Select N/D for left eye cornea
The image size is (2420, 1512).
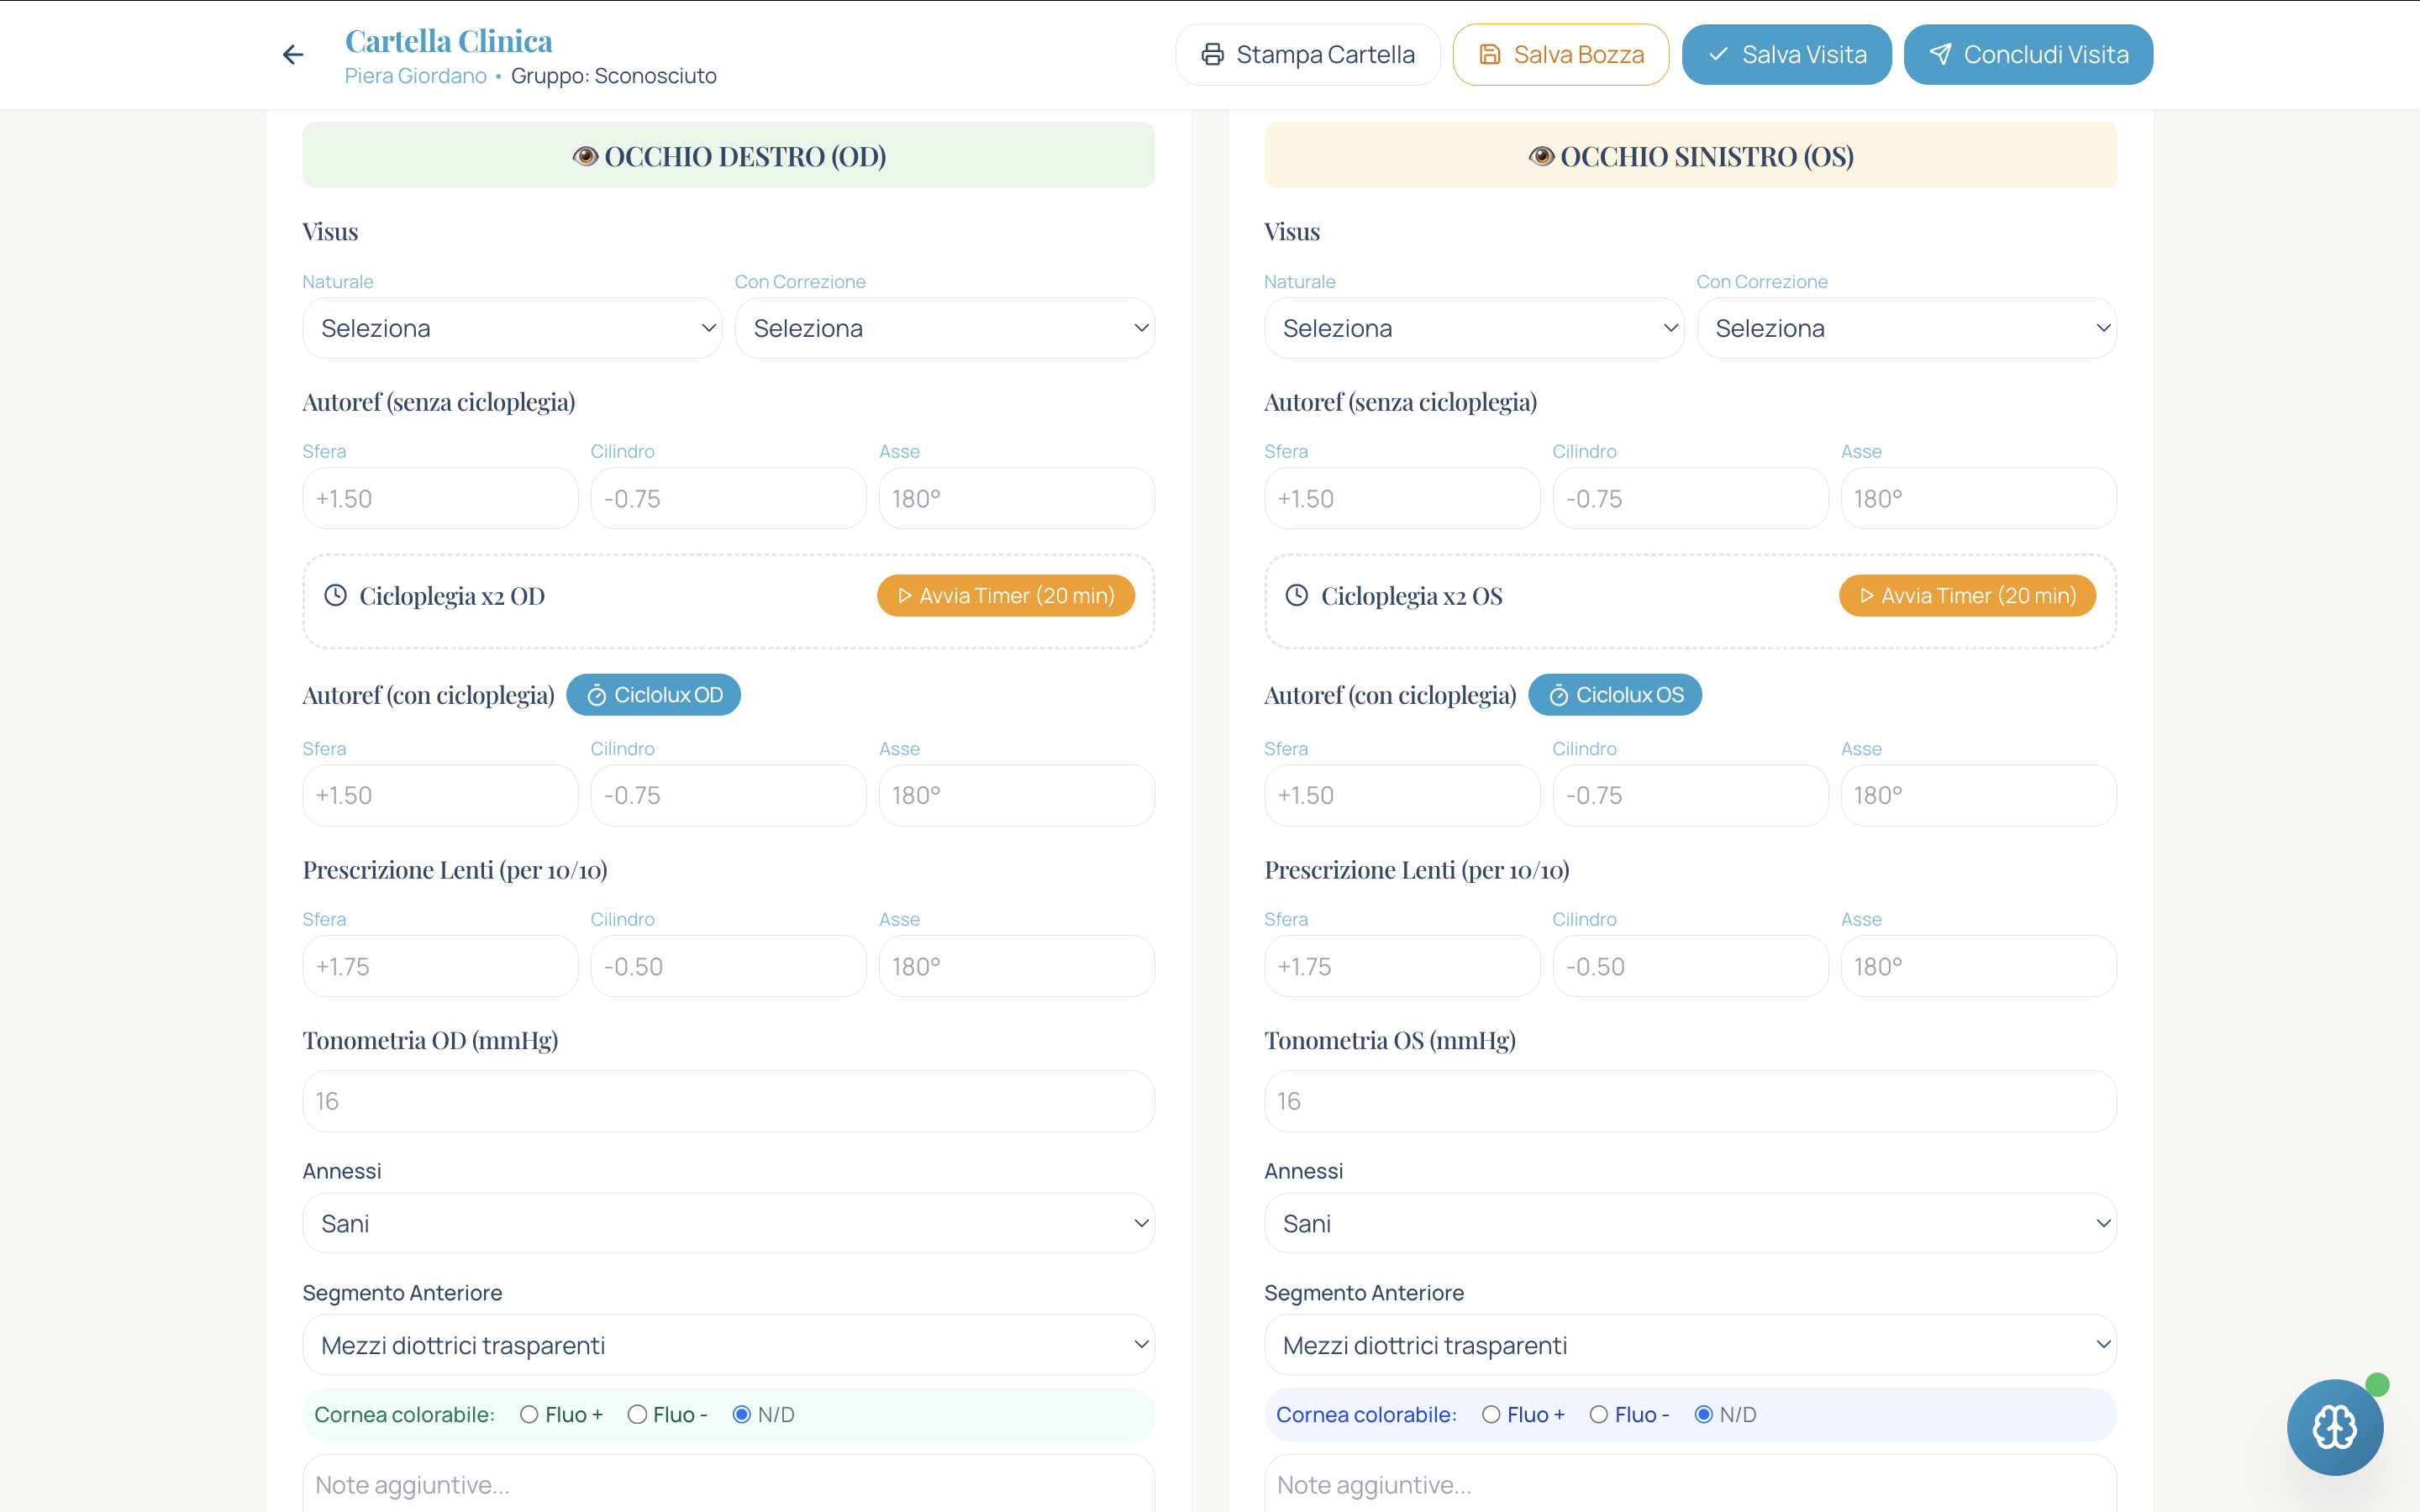[x=1703, y=1414]
